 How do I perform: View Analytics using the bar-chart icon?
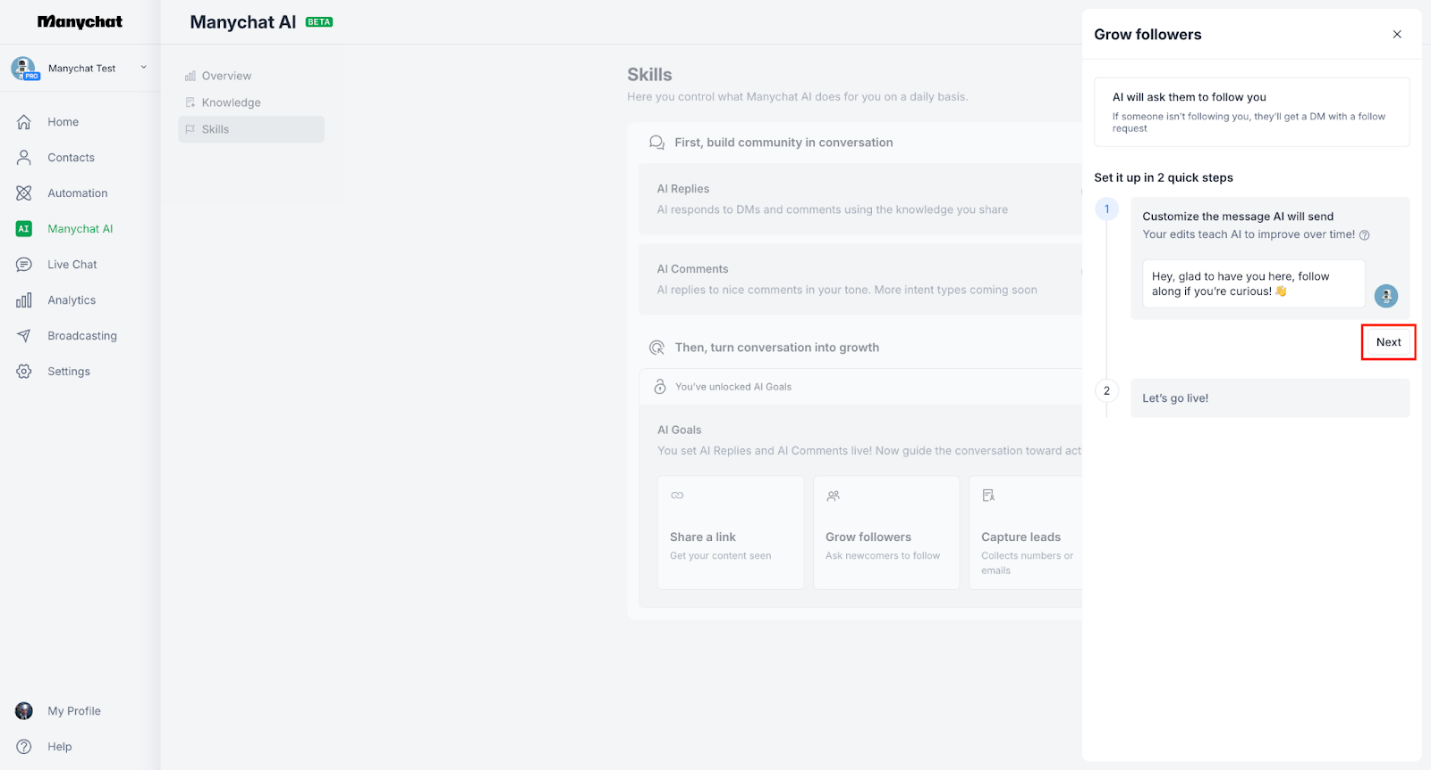(23, 299)
